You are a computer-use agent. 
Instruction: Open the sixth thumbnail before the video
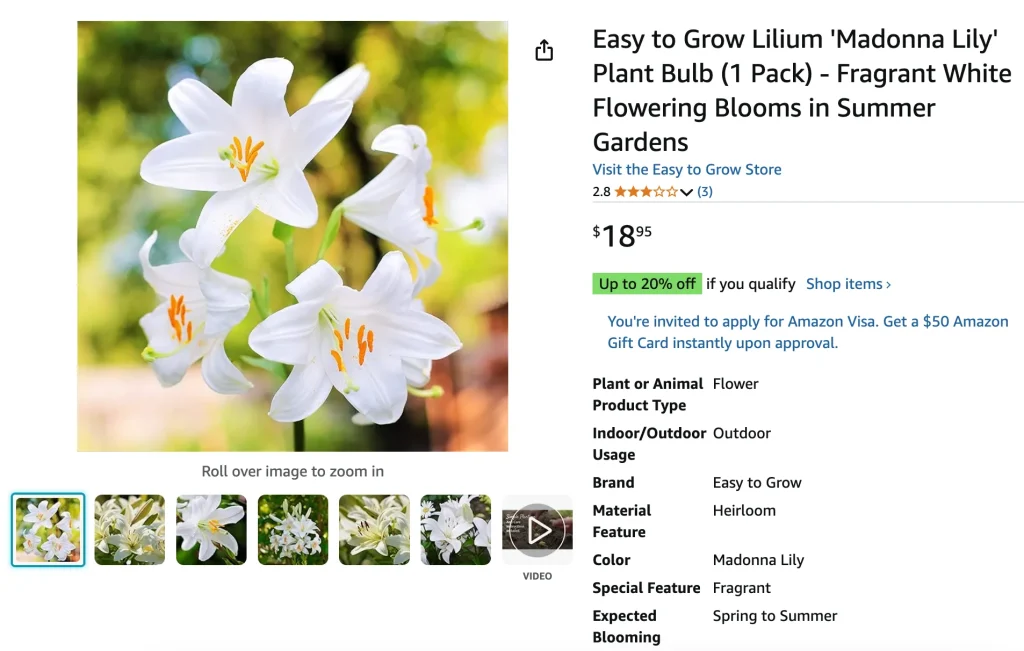455,530
